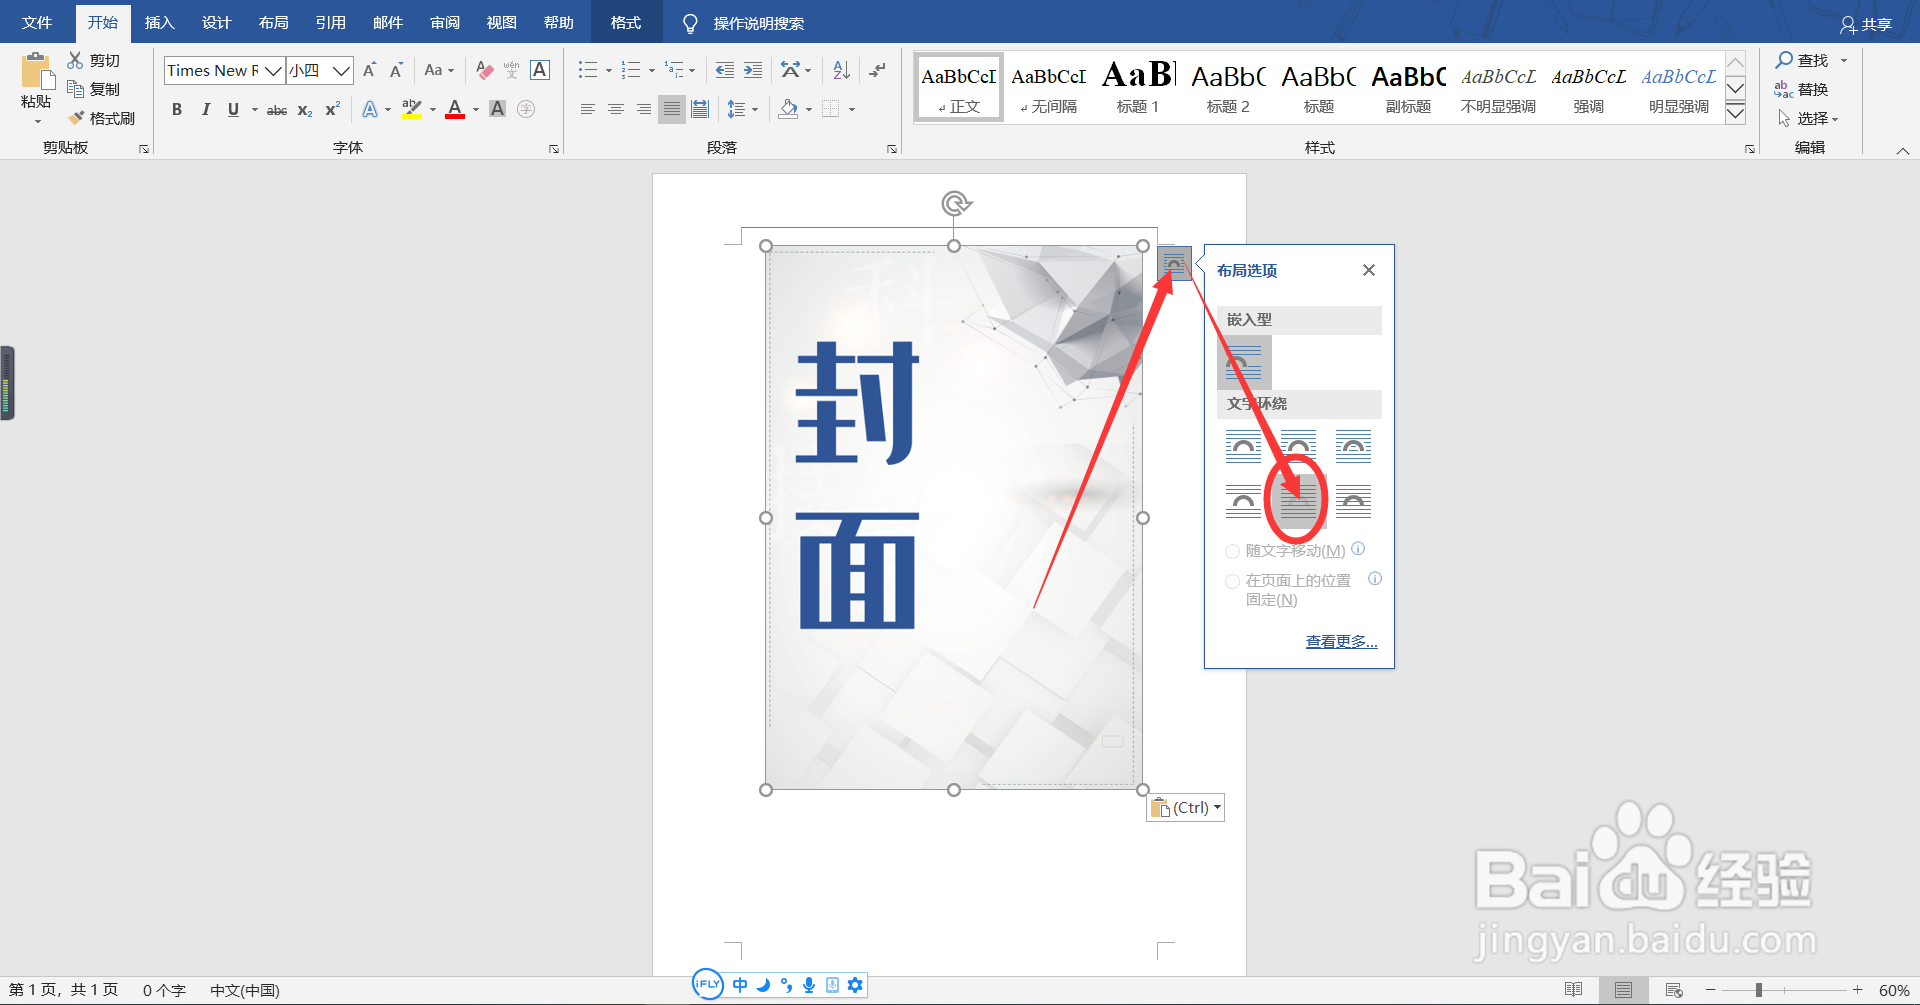Toggle bold formatting
This screenshot has height=1005, width=1920.
click(x=177, y=109)
